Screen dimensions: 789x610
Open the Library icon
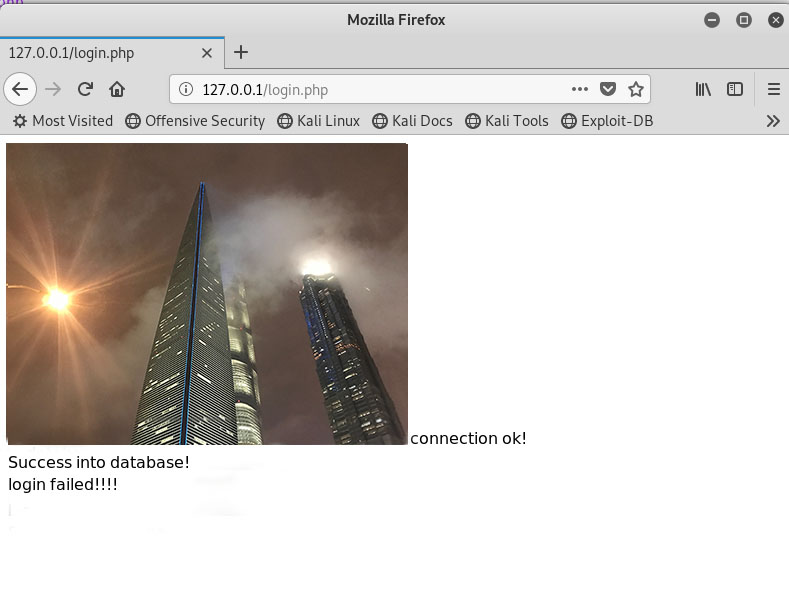point(703,89)
